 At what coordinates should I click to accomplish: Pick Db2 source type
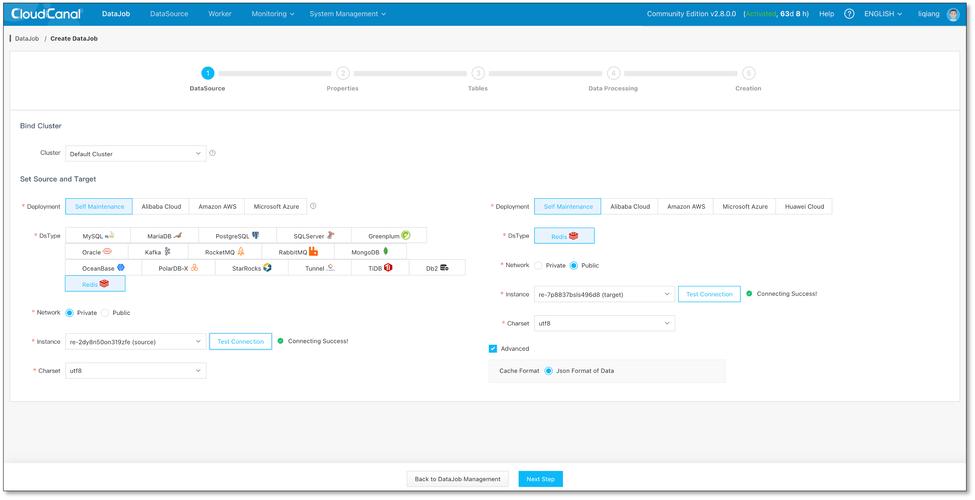point(437,268)
